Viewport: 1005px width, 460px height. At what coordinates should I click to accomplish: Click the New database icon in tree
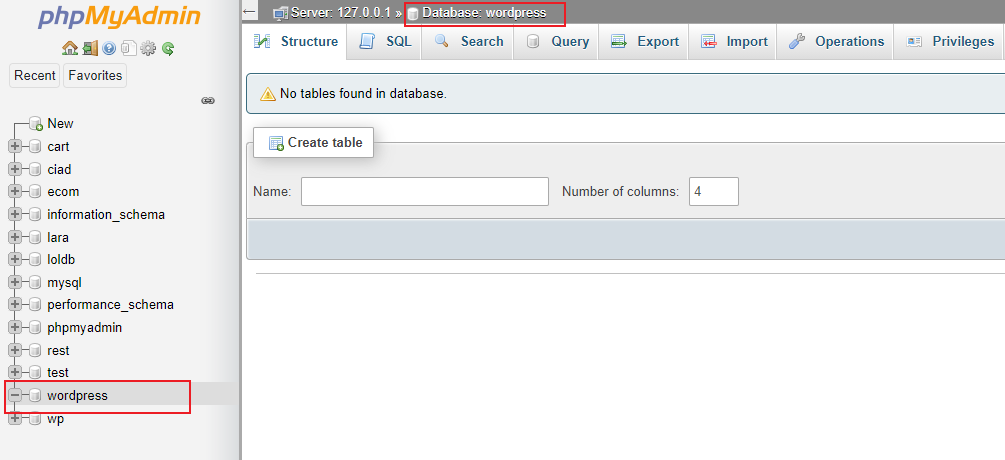(36, 124)
